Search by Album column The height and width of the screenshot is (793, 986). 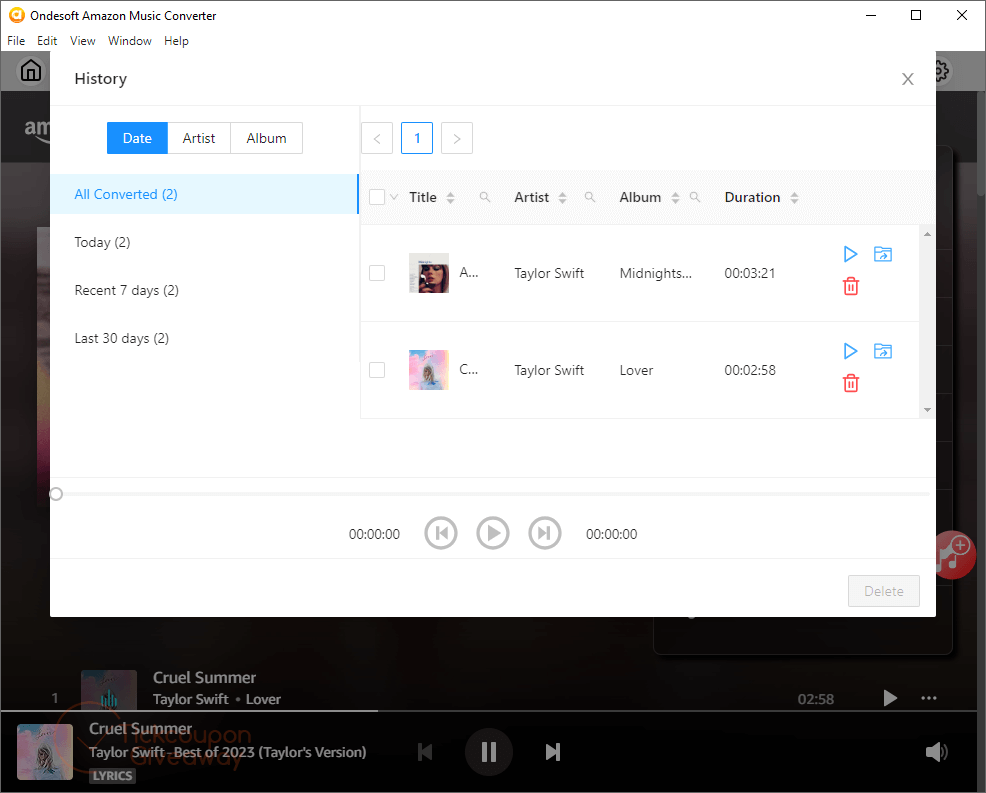pyautogui.click(x=695, y=197)
